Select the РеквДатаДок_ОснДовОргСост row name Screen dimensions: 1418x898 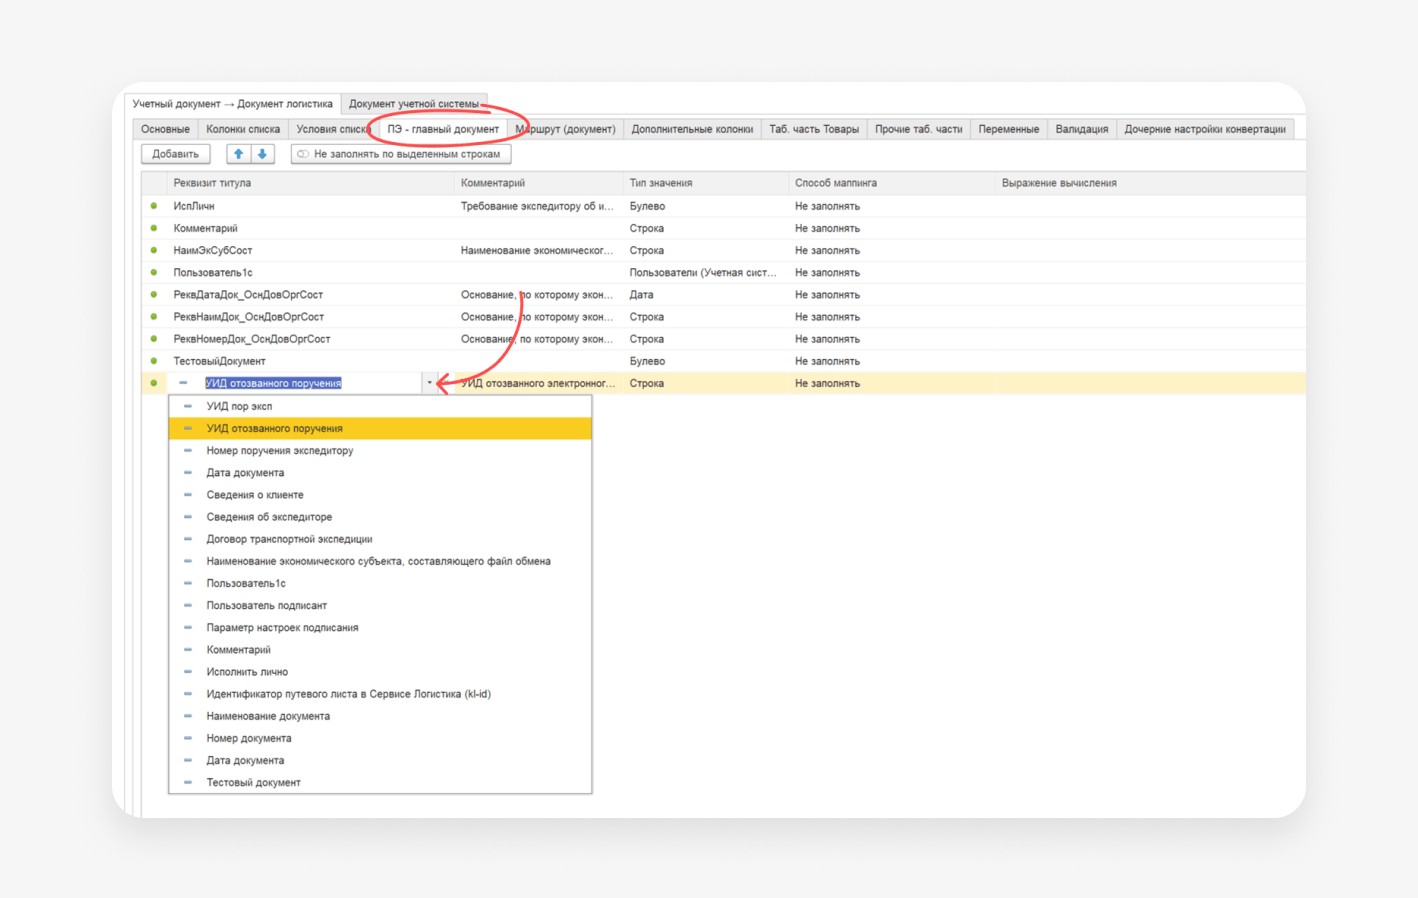point(311,295)
